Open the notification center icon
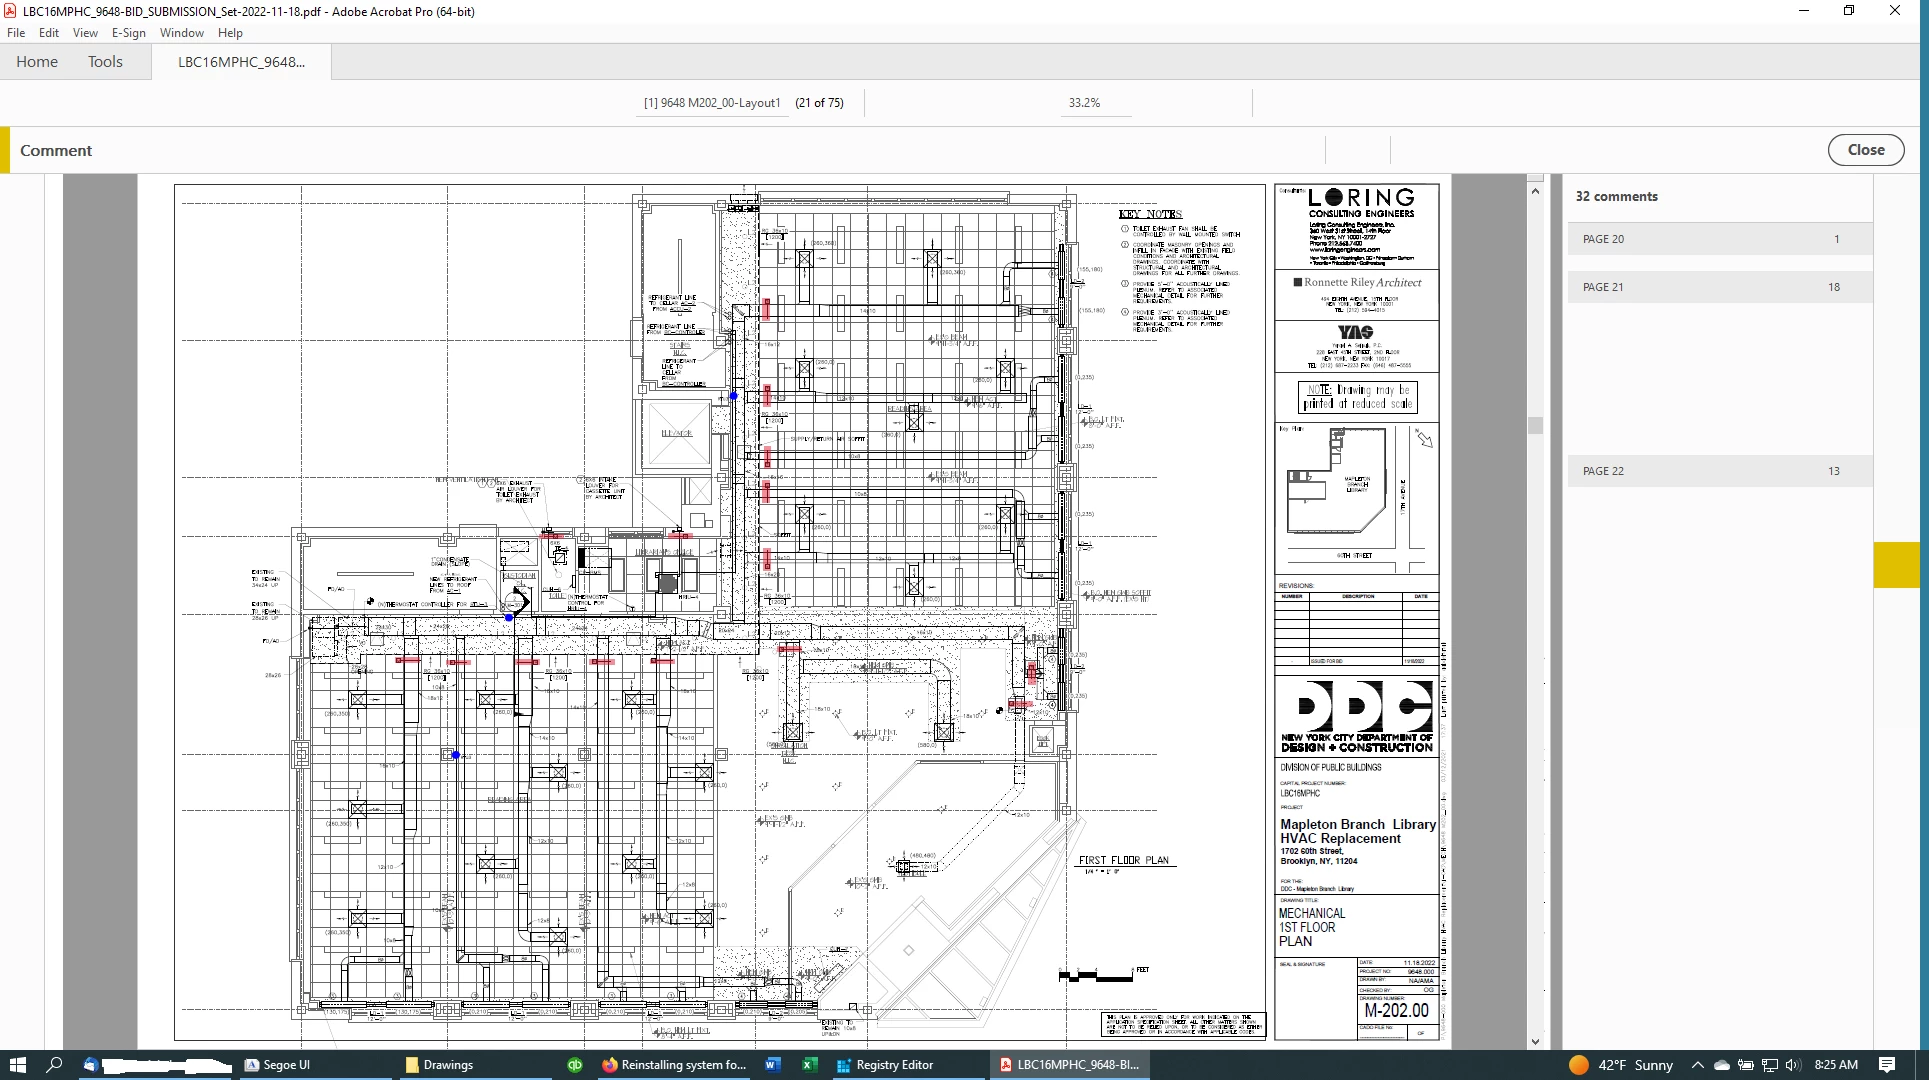The image size is (1929, 1080). click(x=1887, y=1065)
